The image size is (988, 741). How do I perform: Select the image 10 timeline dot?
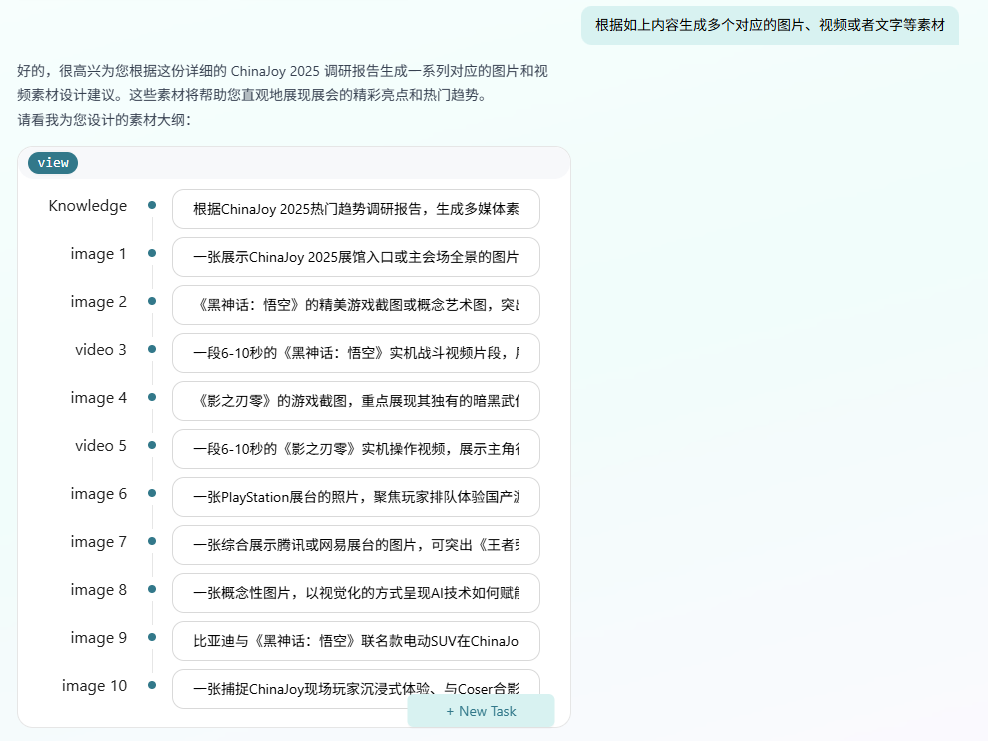click(x=152, y=685)
